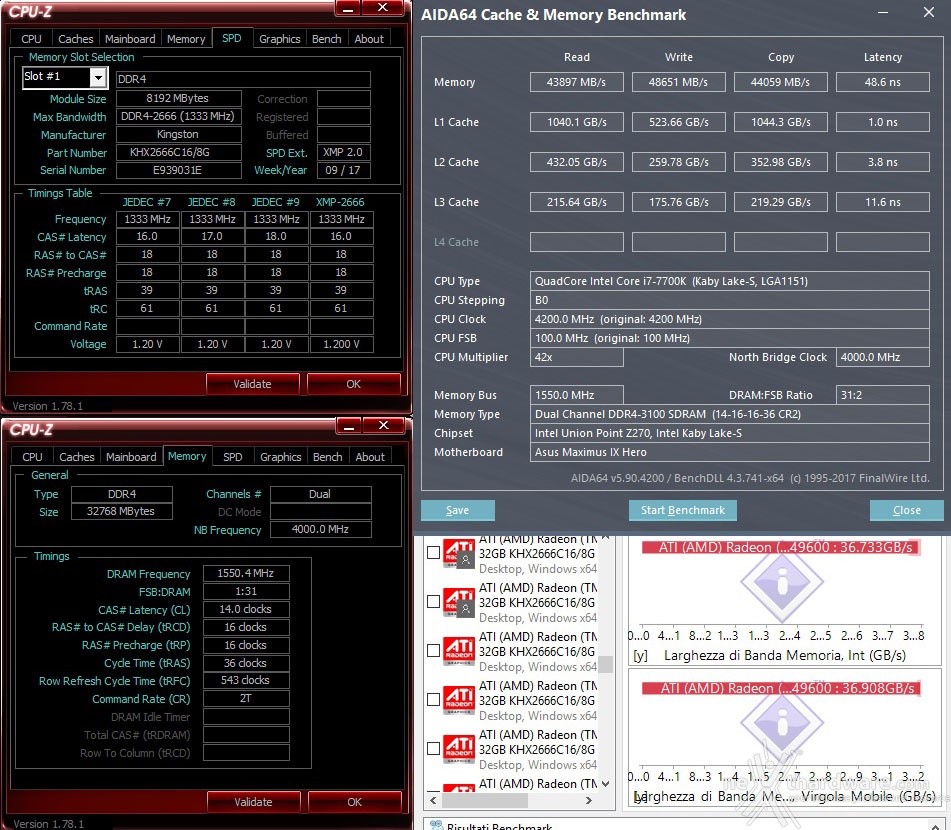The height and width of the screenshot is (830, 951).
Task: Select the Graphics tab in the CPU-Z SPD window
Action: tap(280, 39)
